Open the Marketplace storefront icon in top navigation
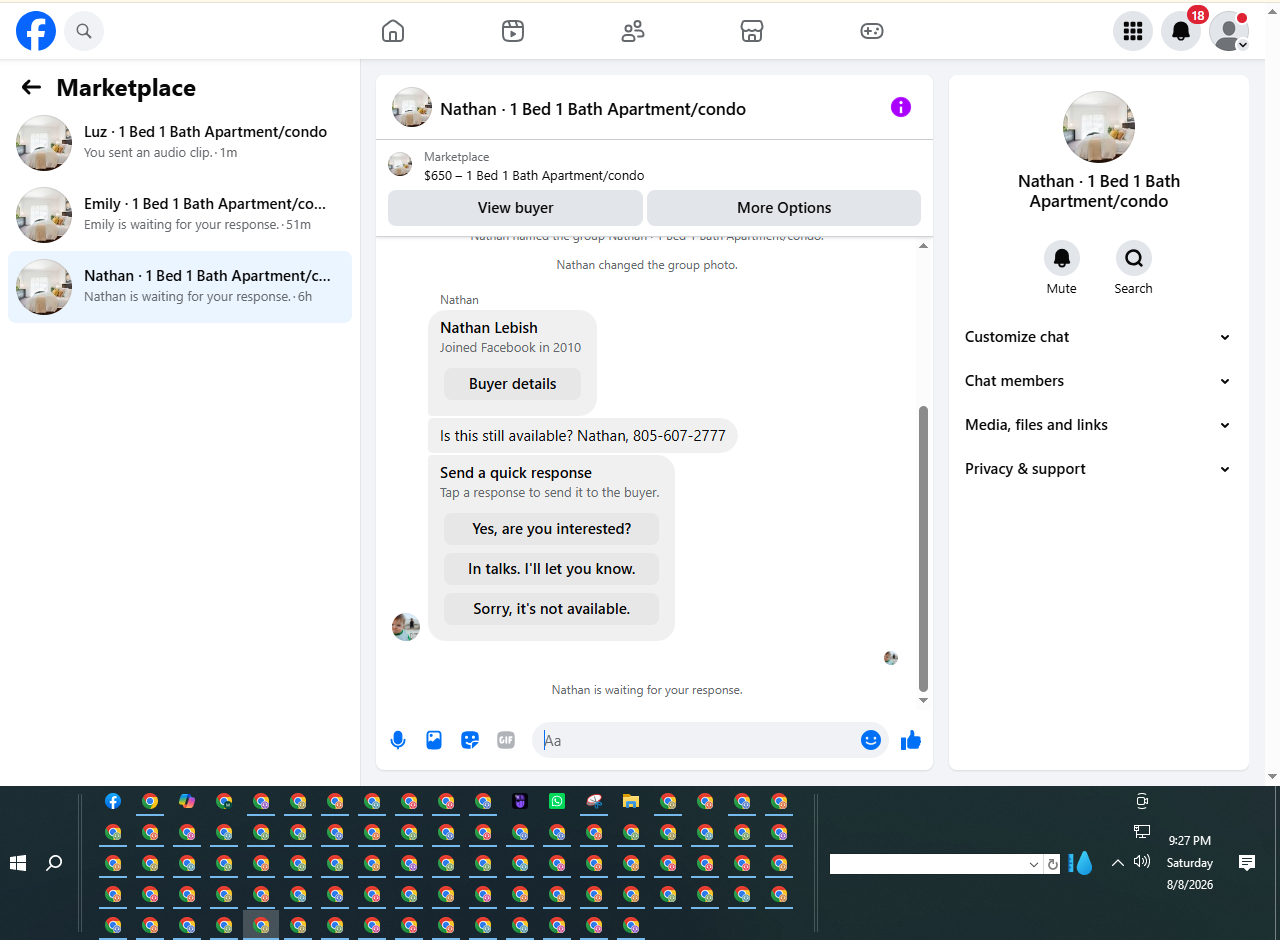The width and height of the screenshot is (1280, 940). coord(752,31)
